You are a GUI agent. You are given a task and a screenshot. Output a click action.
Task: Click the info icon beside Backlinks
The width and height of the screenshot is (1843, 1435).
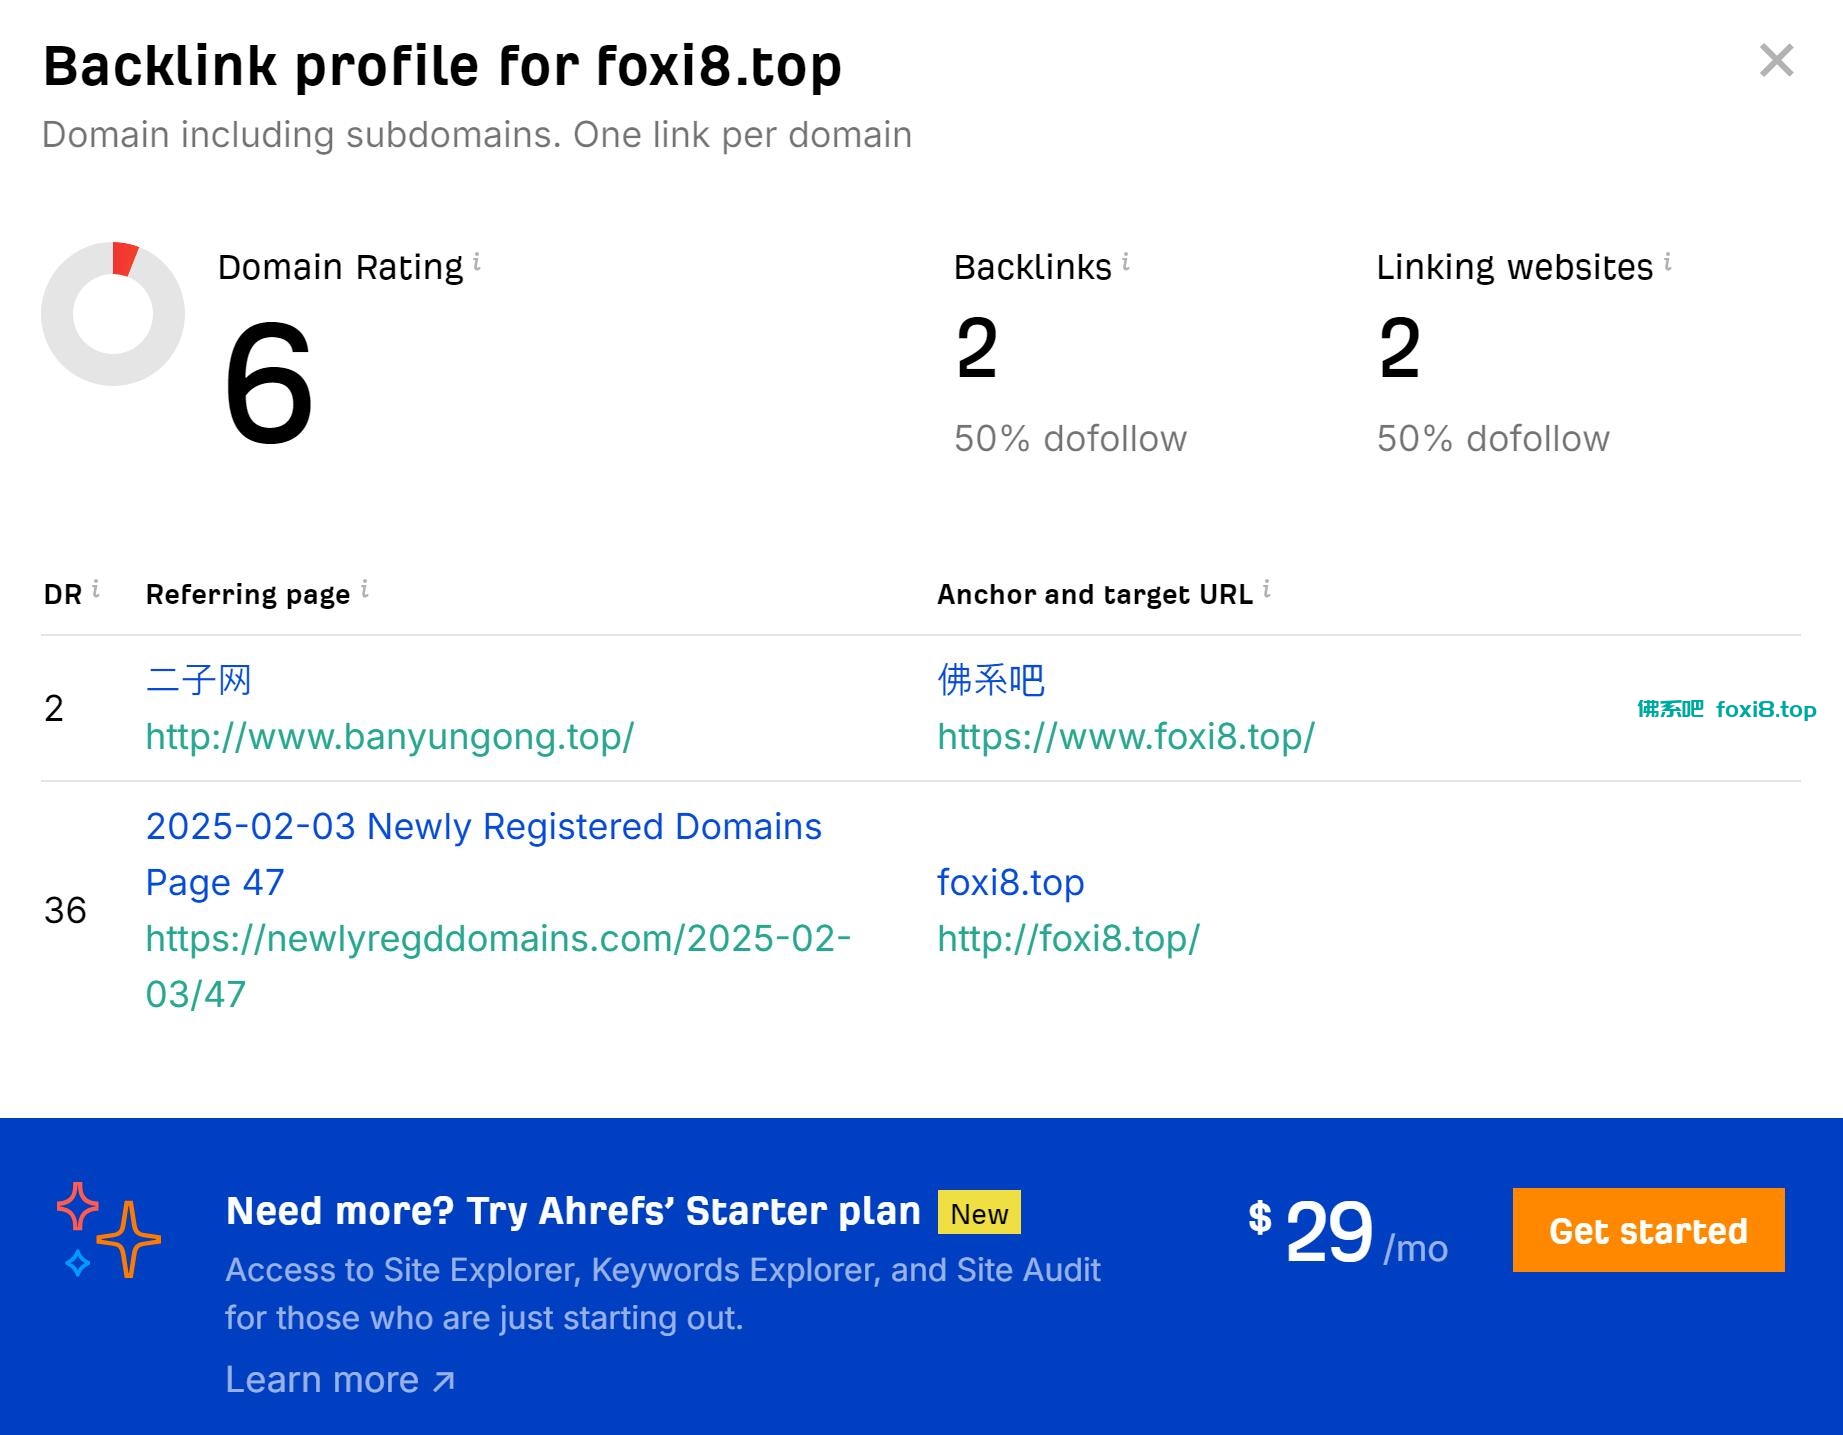pyautogui.click(x=1126, y=262)
